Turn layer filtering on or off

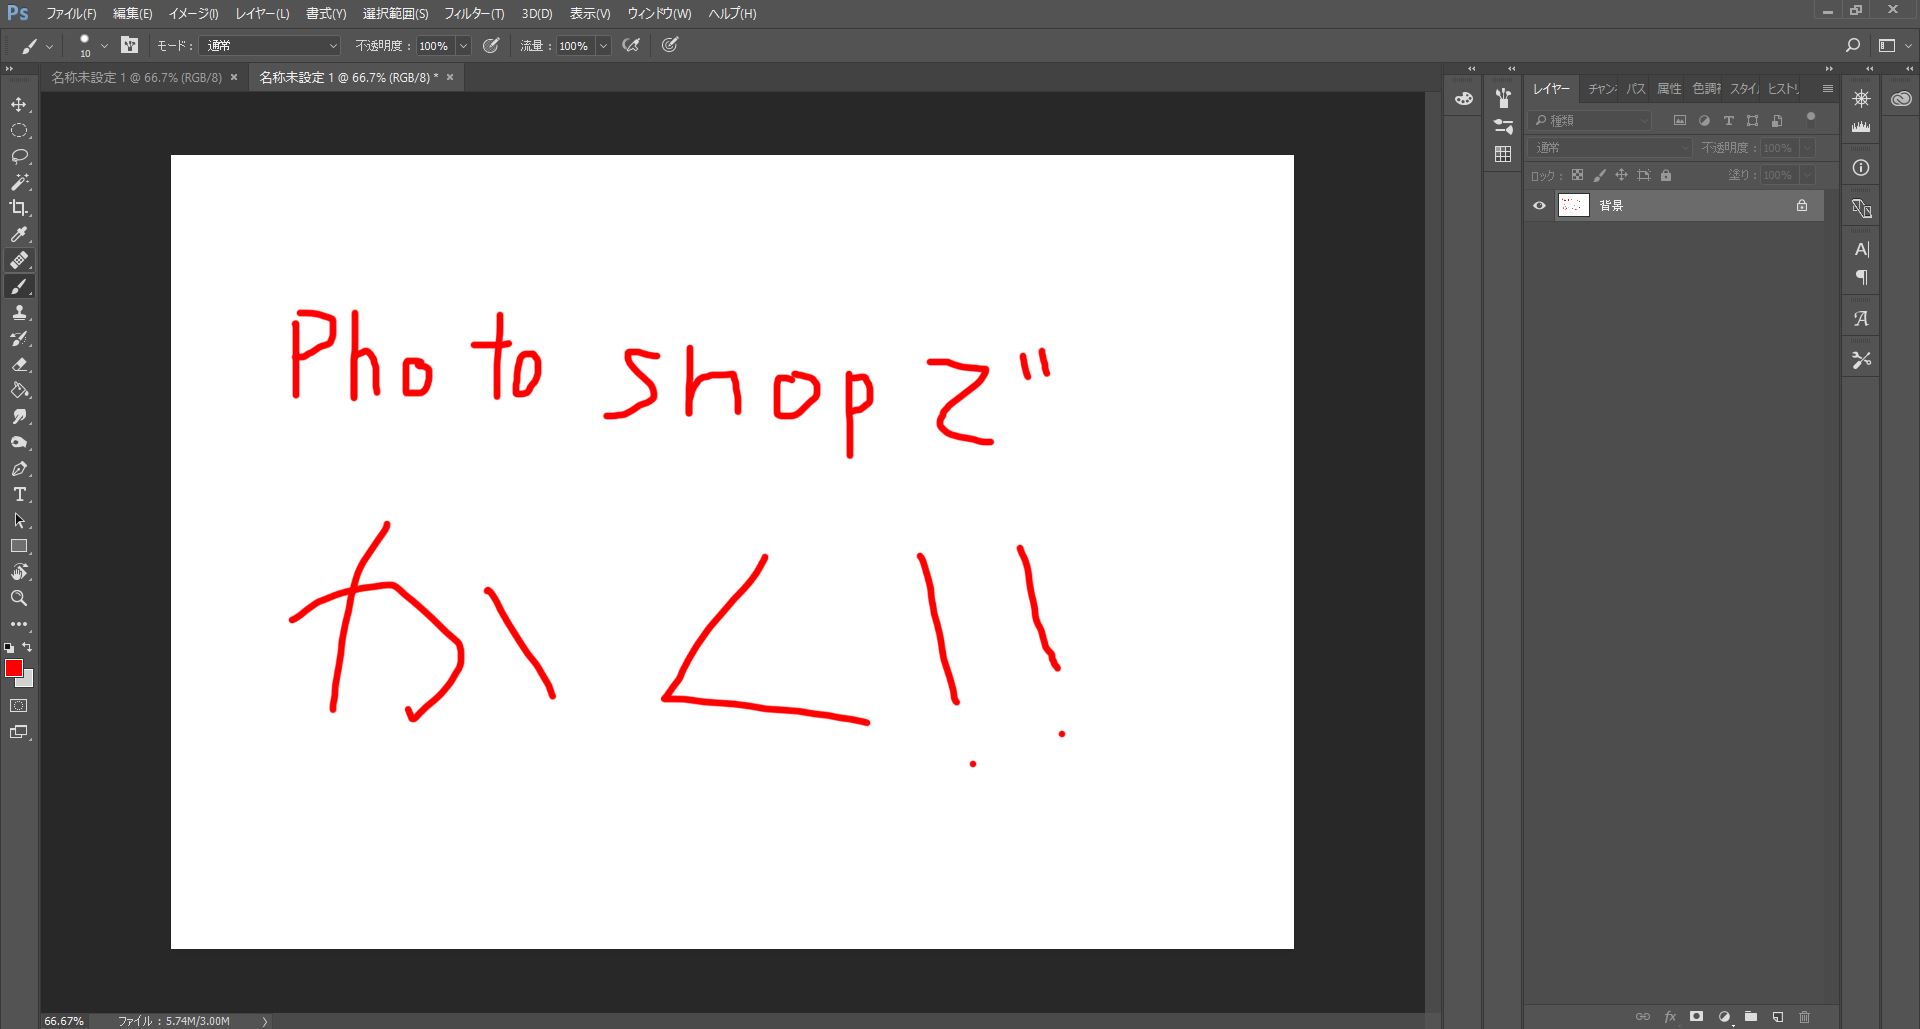click(1811, 118)
